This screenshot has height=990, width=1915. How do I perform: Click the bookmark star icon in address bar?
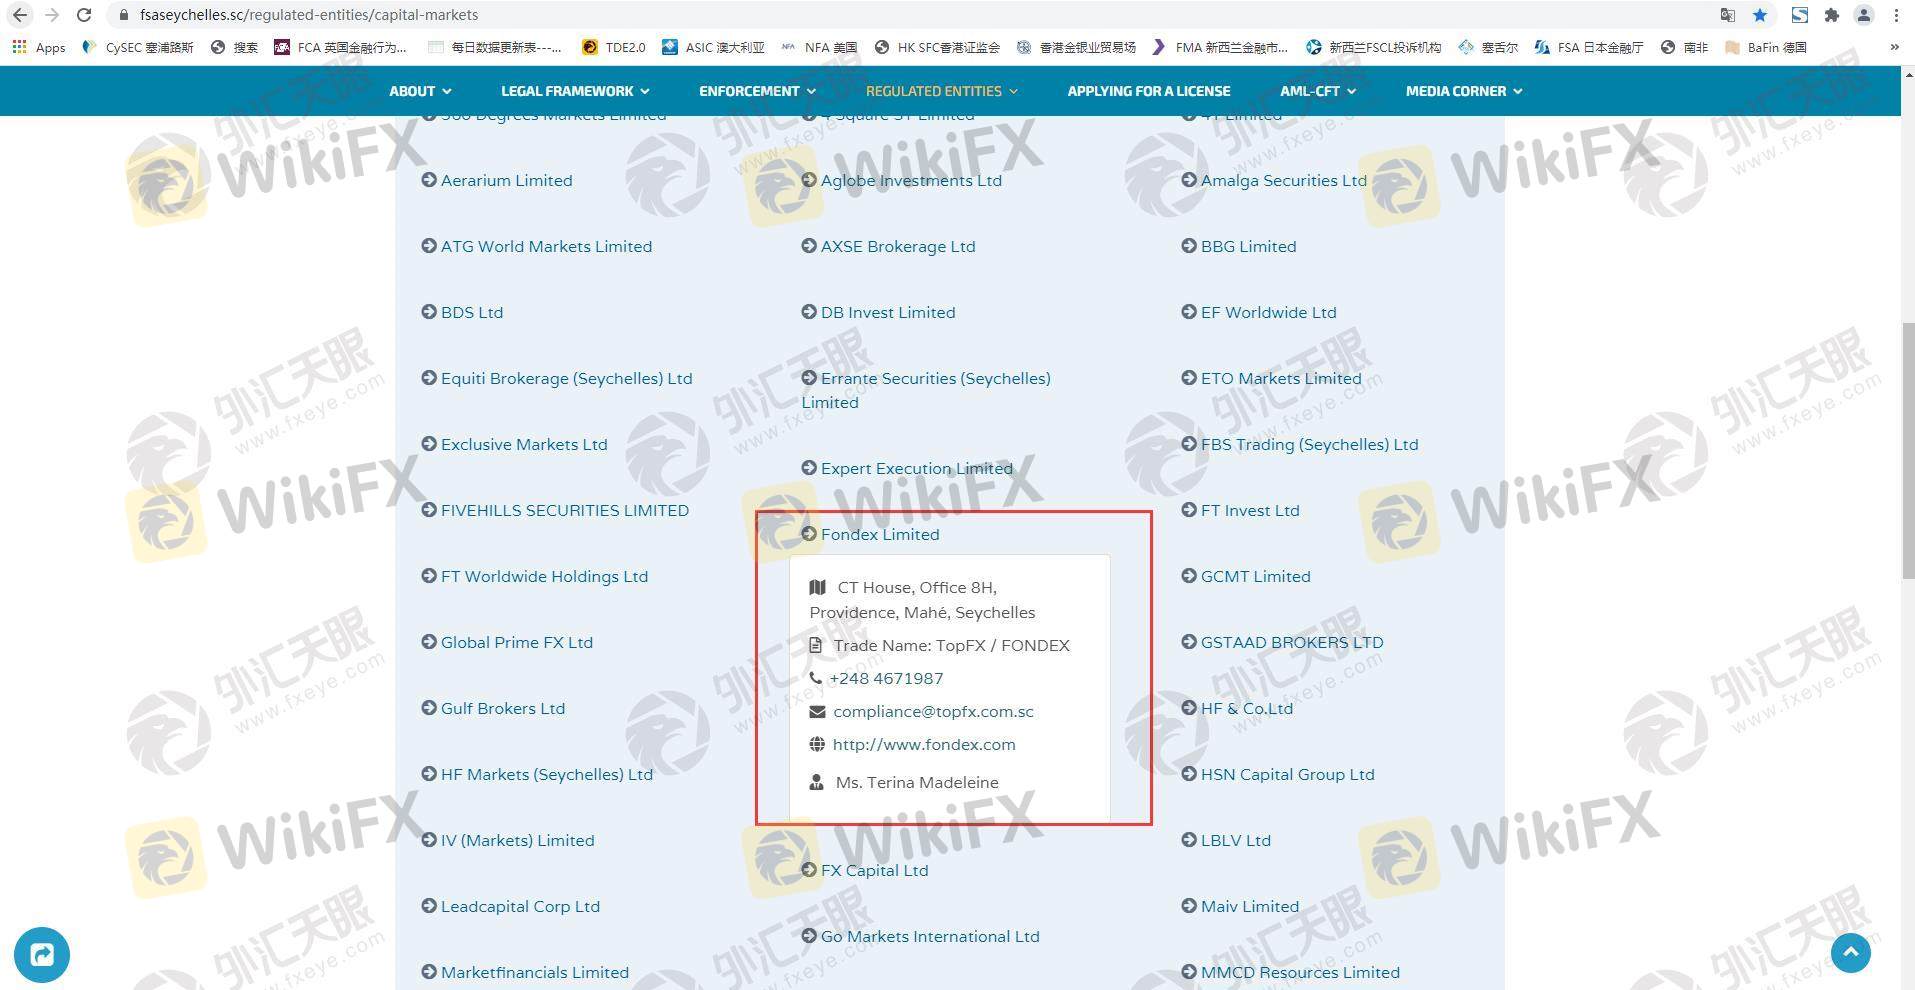[x=1760, y=15]
